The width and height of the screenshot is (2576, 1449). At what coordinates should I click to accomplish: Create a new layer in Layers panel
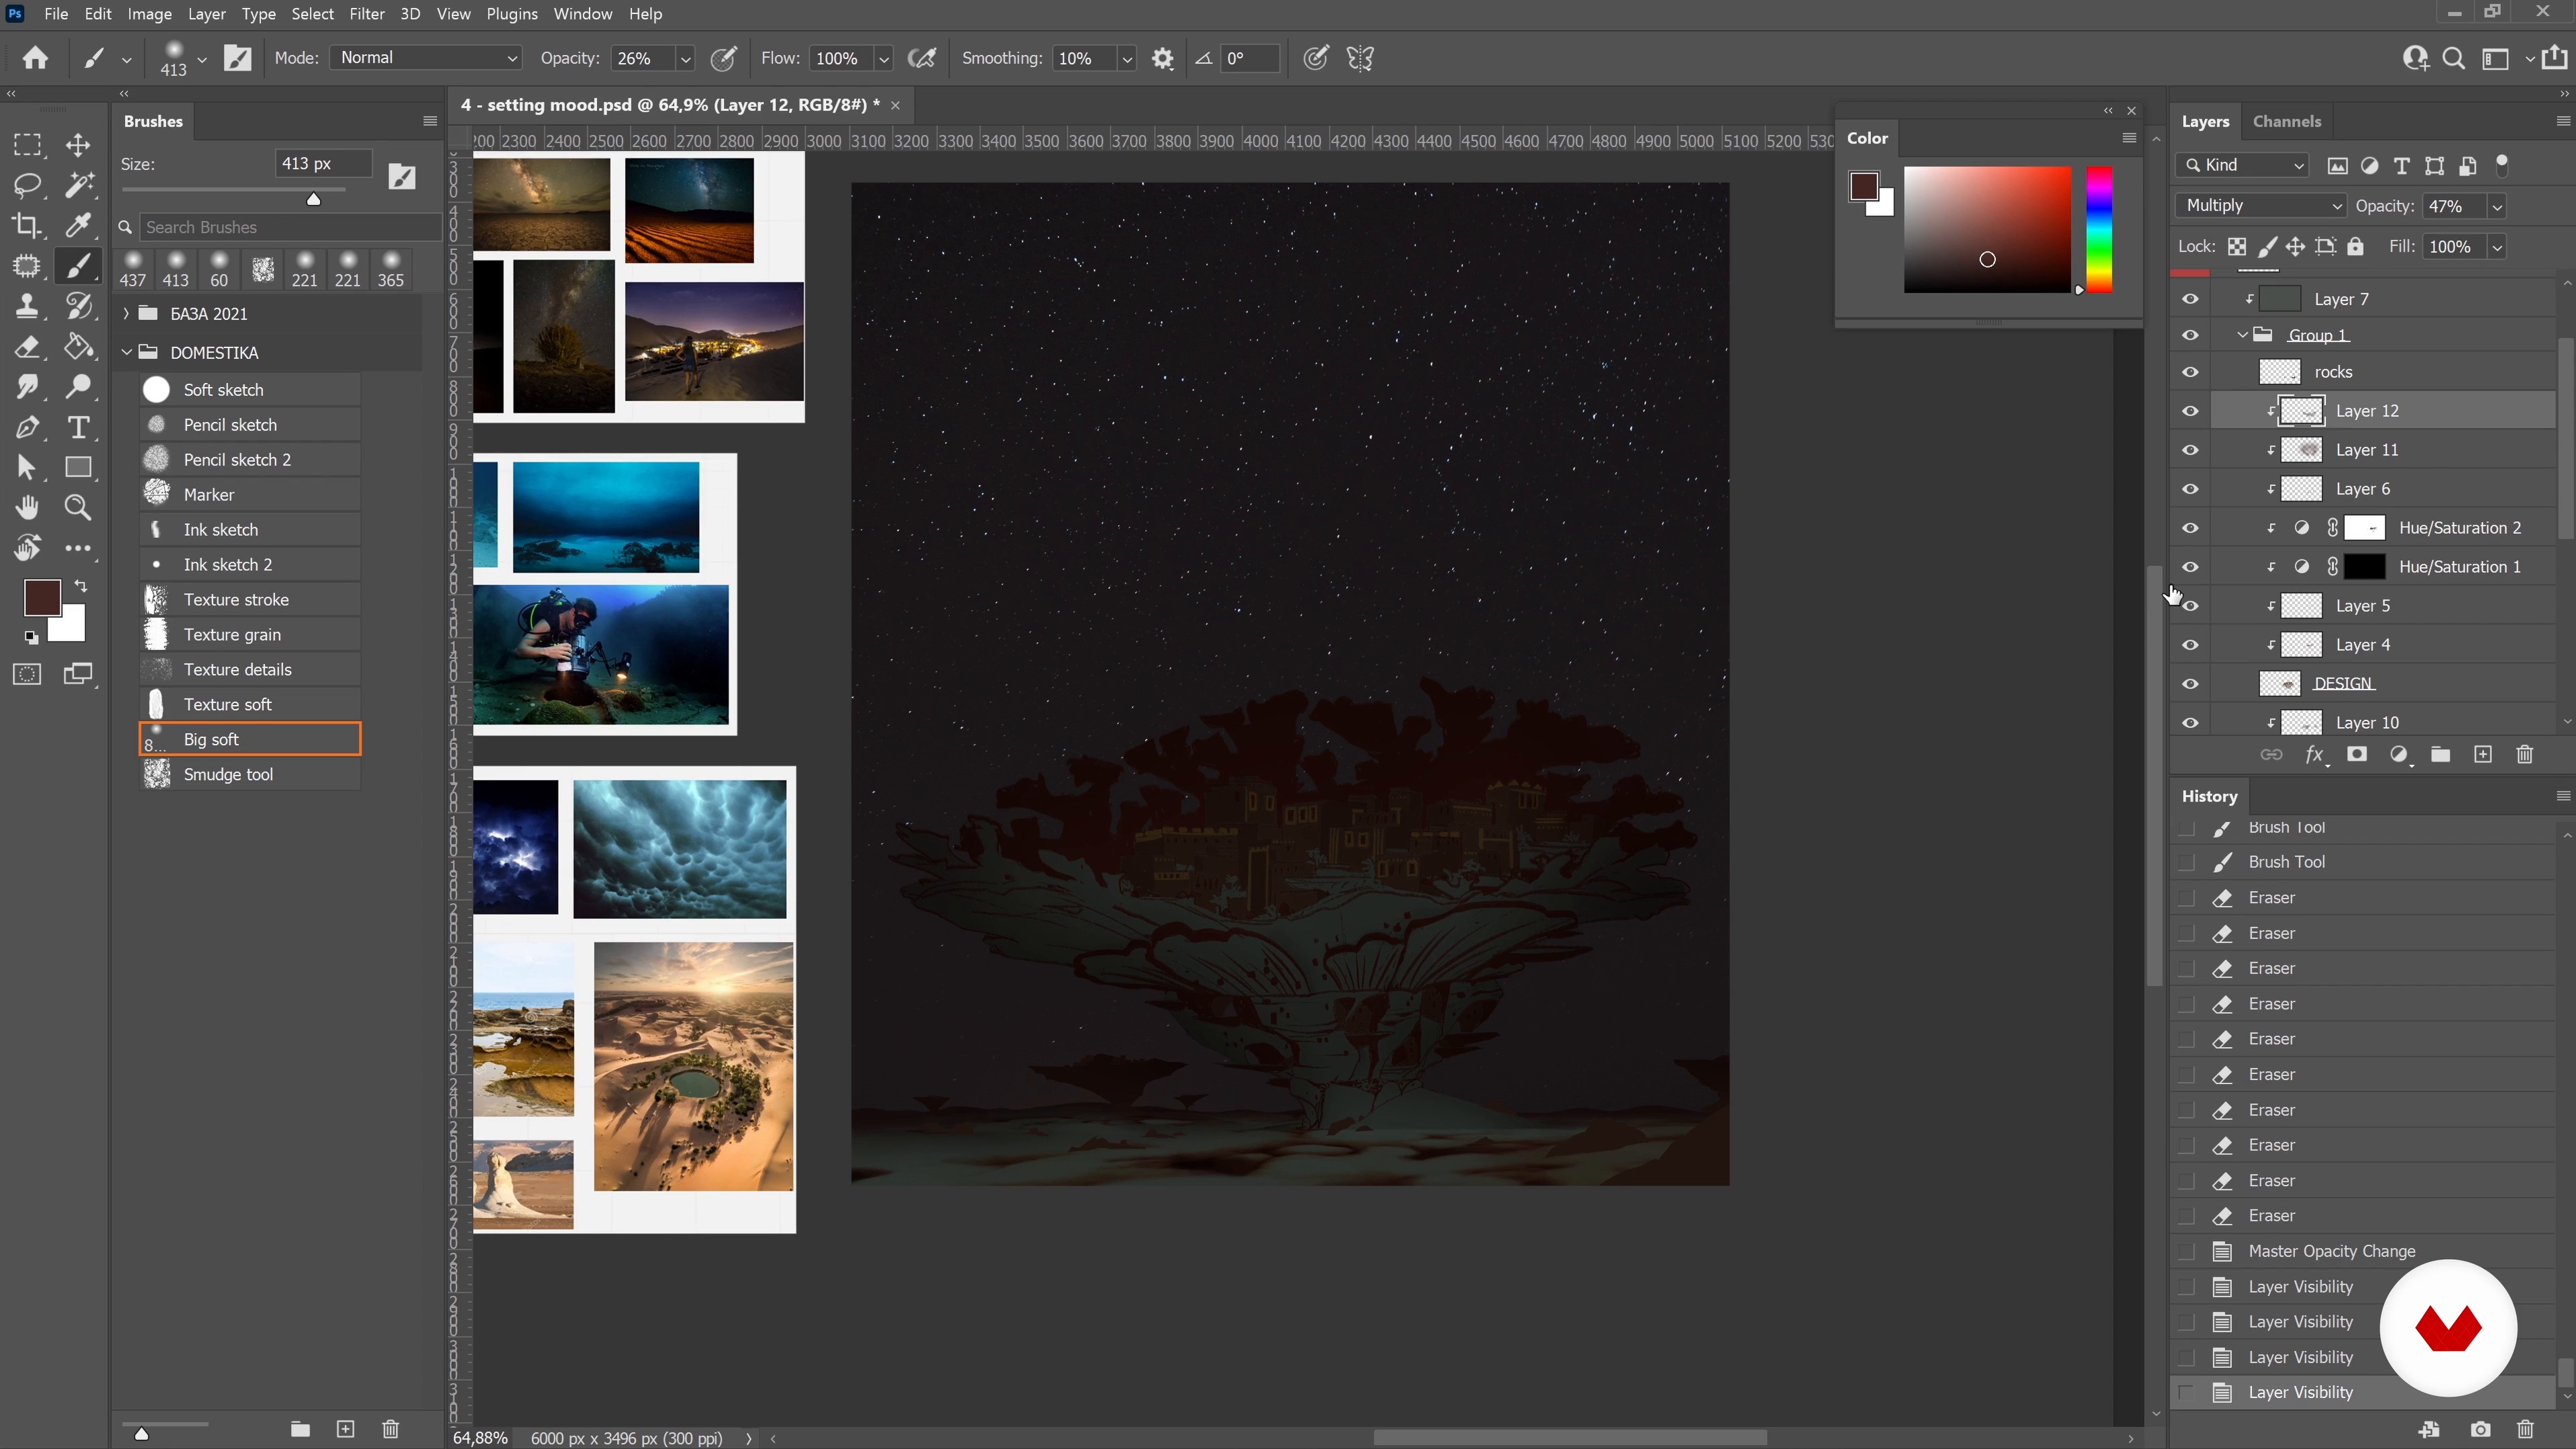coord(2483,755)
